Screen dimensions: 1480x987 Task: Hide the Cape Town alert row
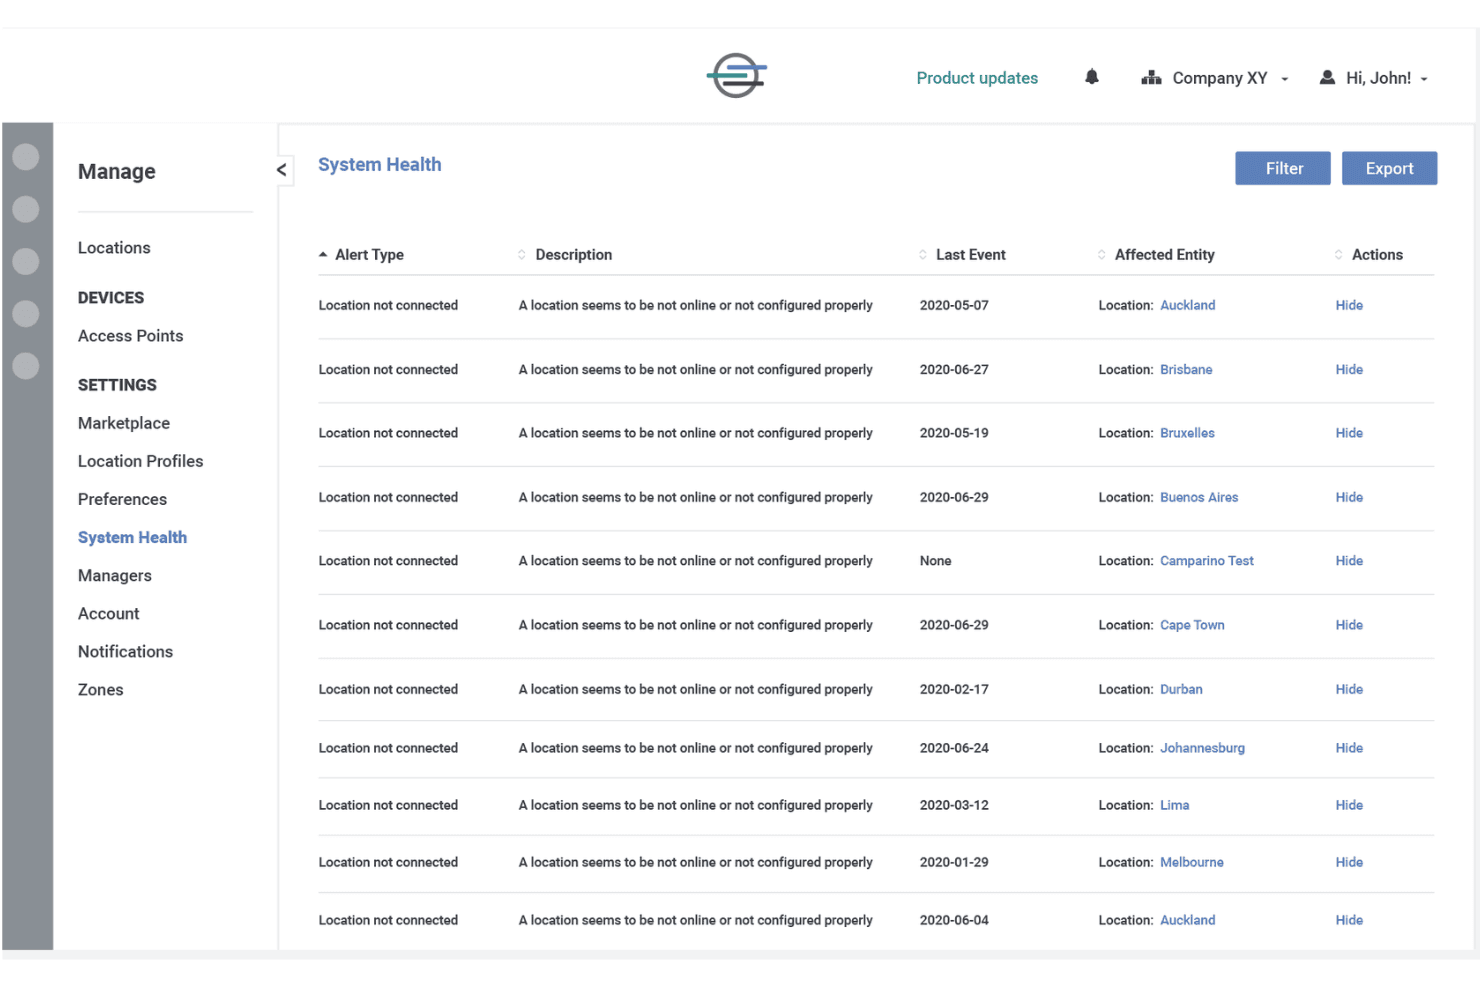click(1349, 625)
